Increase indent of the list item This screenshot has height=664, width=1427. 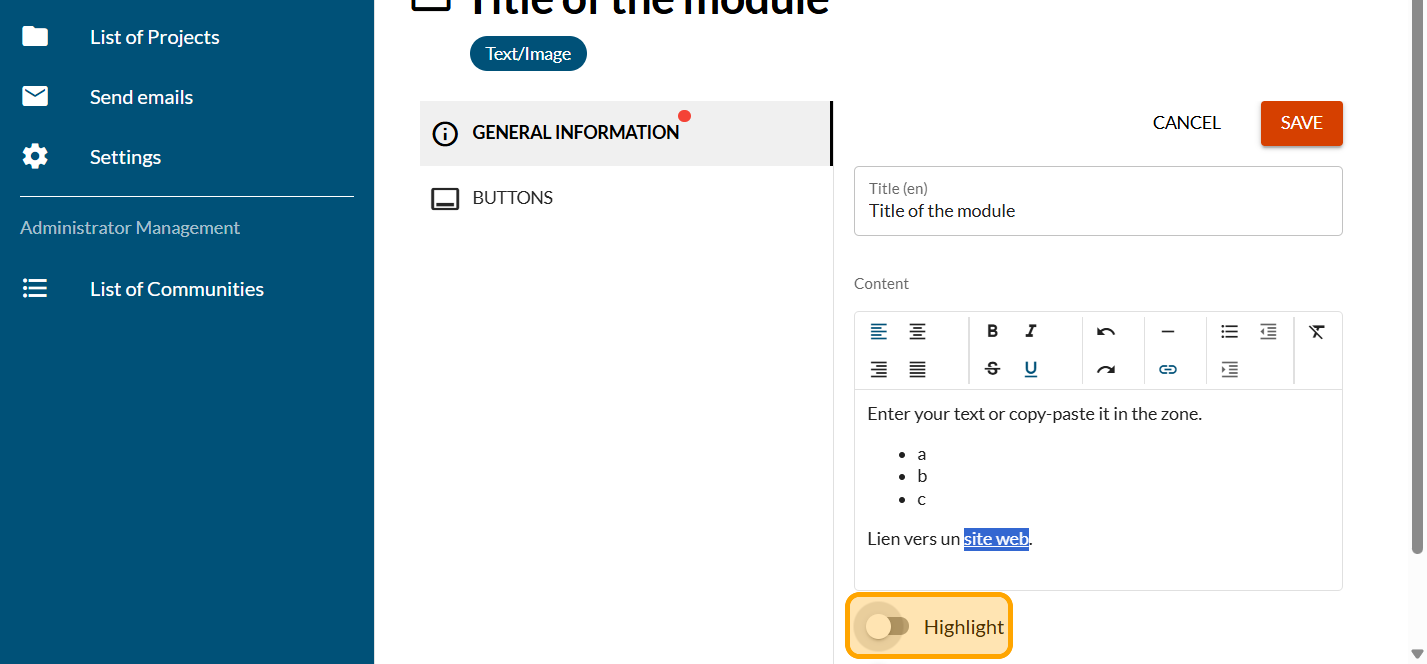(1229, 370)
